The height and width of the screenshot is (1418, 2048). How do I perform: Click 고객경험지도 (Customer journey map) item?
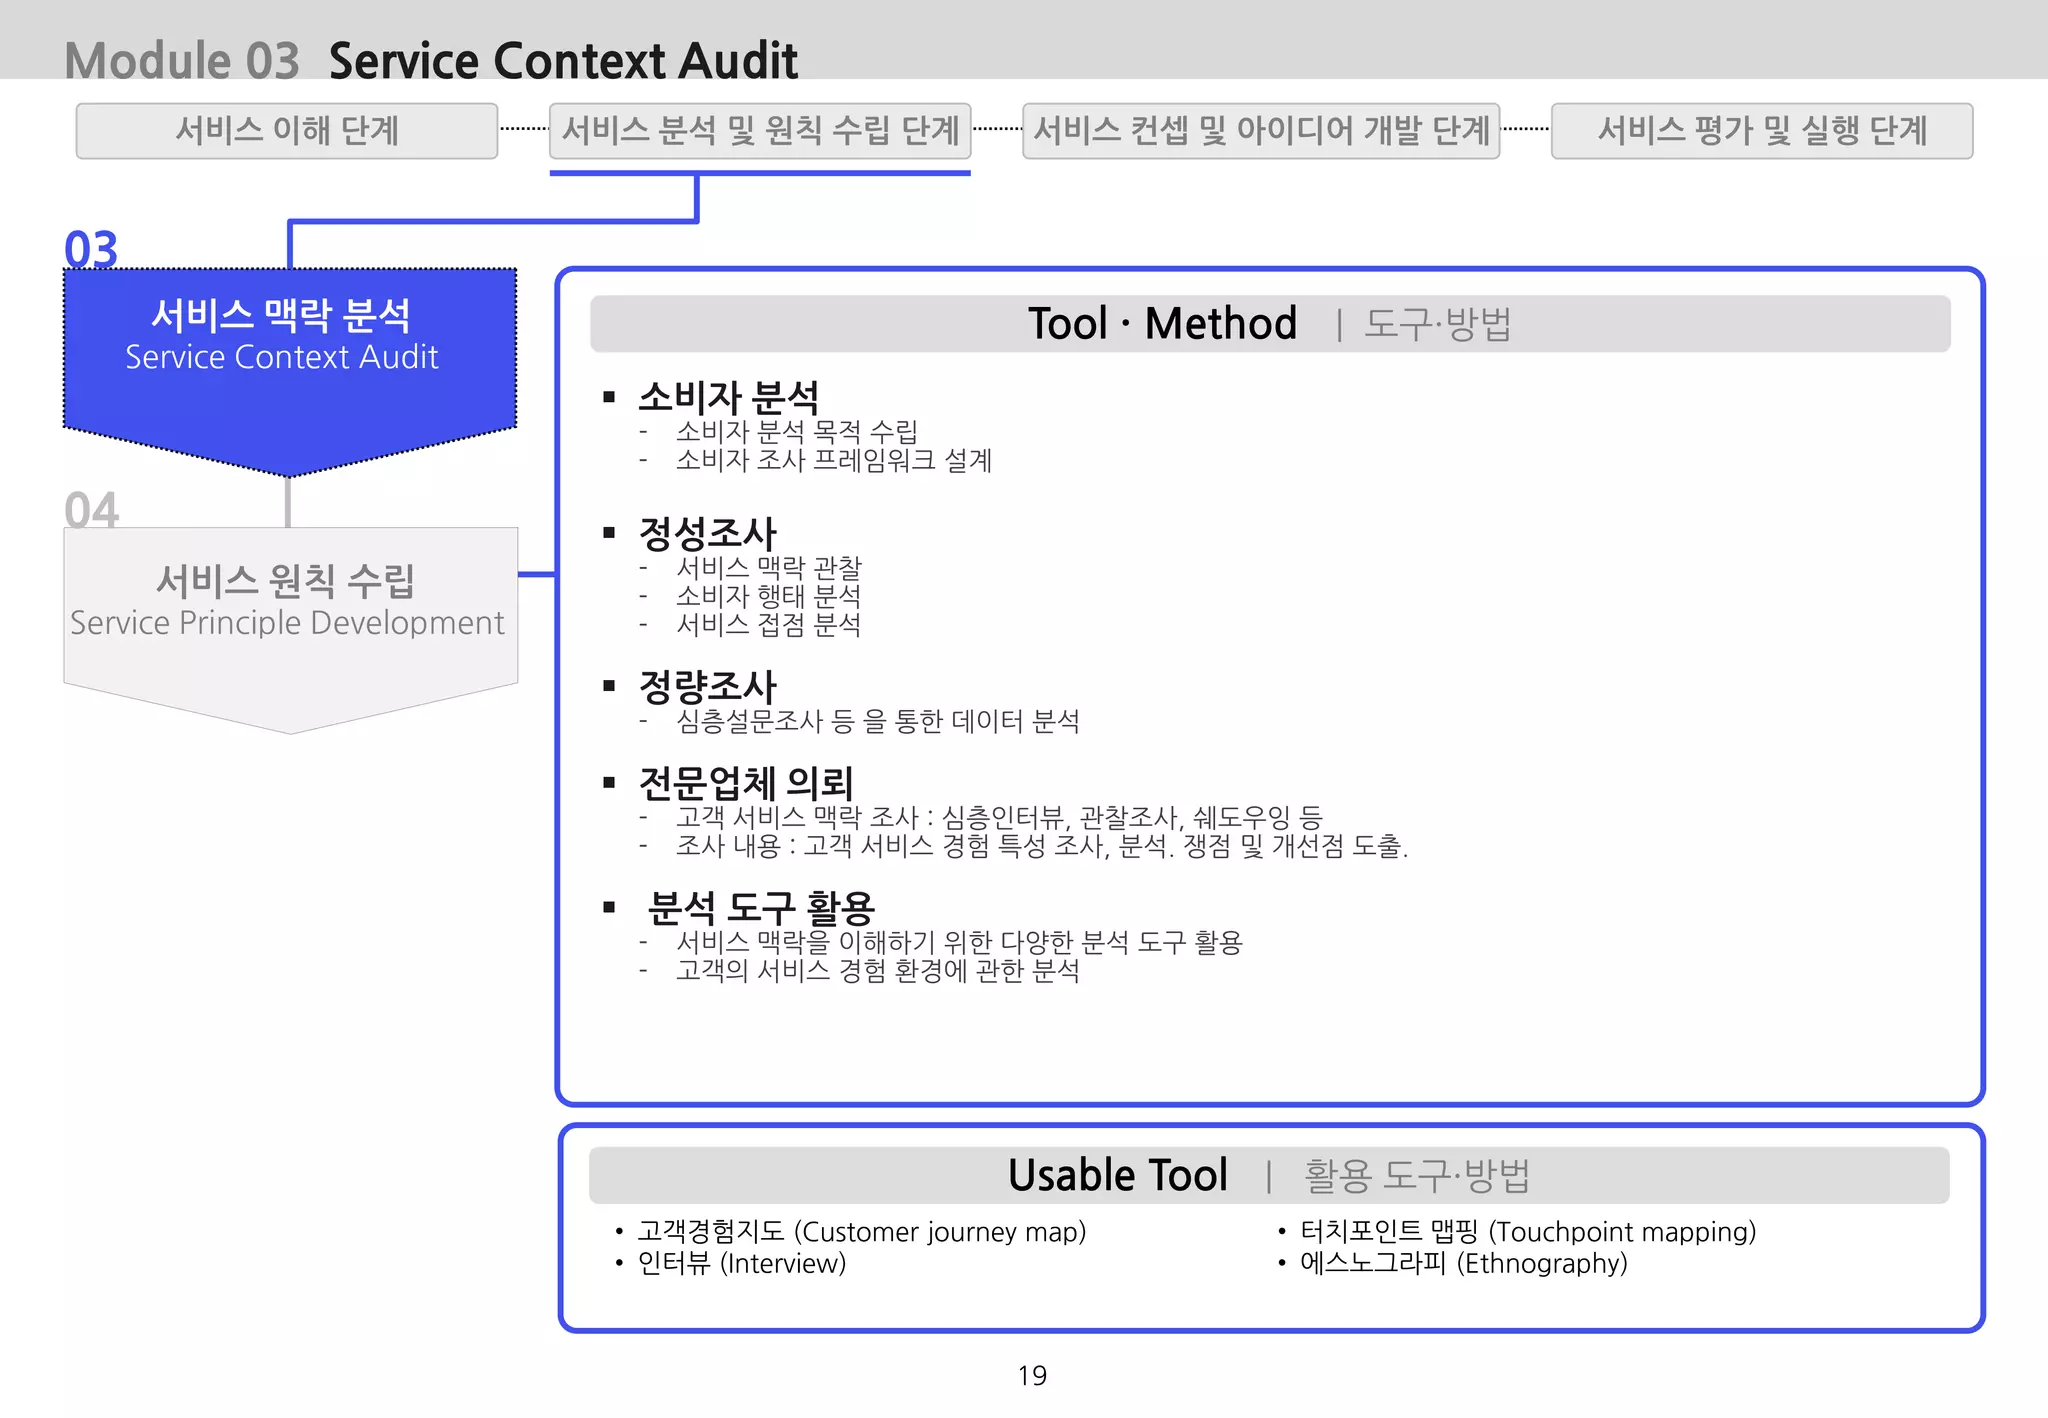pos(862,1232)
